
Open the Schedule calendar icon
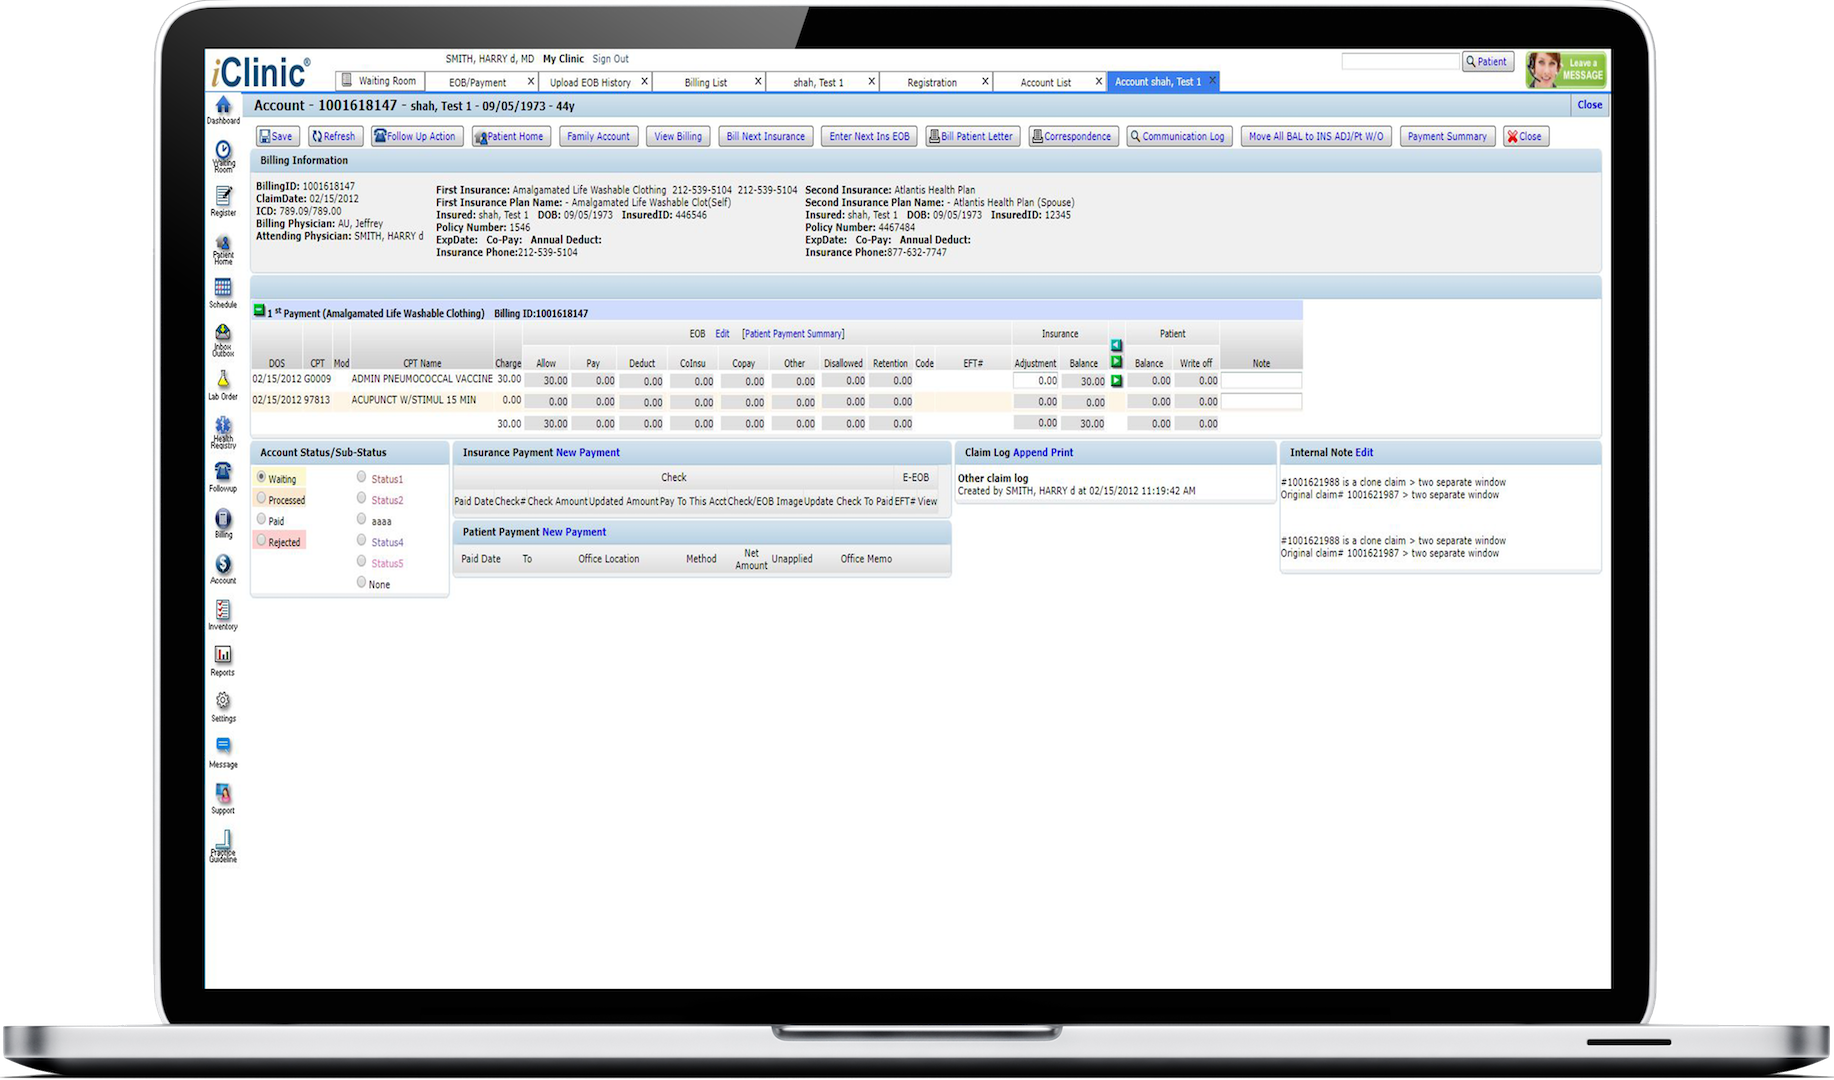tap(223, 288)
